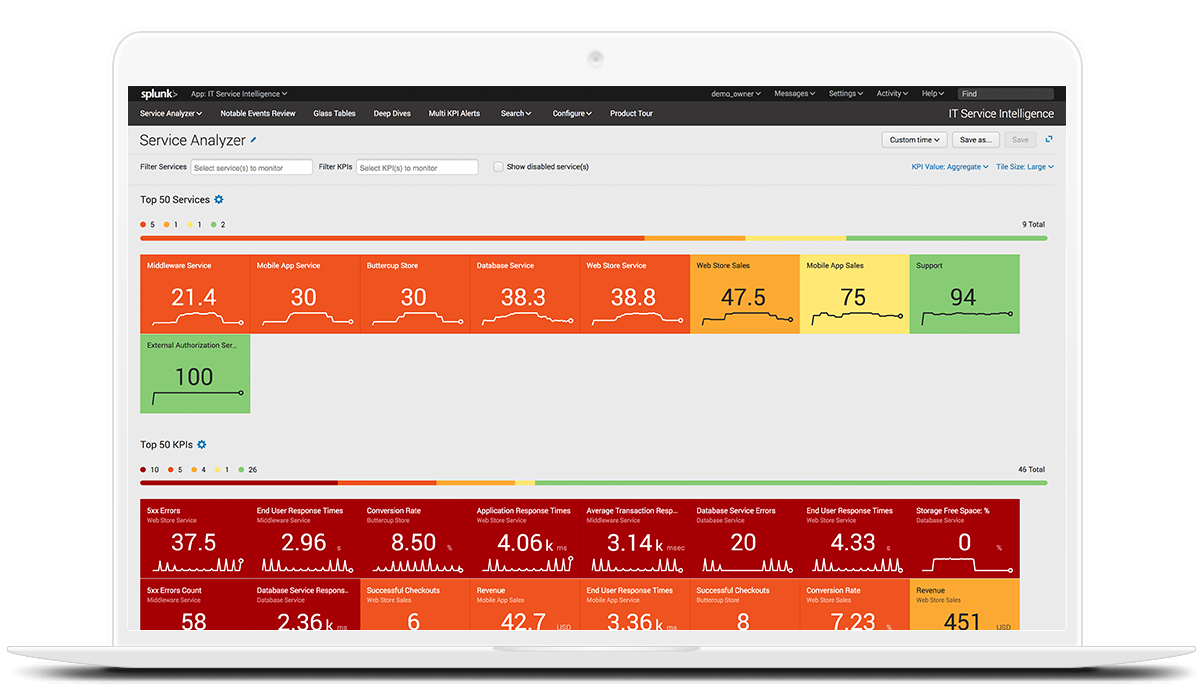The width and height of the screenshot is (1200, 695).
Task: Select the Storage Free Space: % KPI tile
Action: (965, 538)
